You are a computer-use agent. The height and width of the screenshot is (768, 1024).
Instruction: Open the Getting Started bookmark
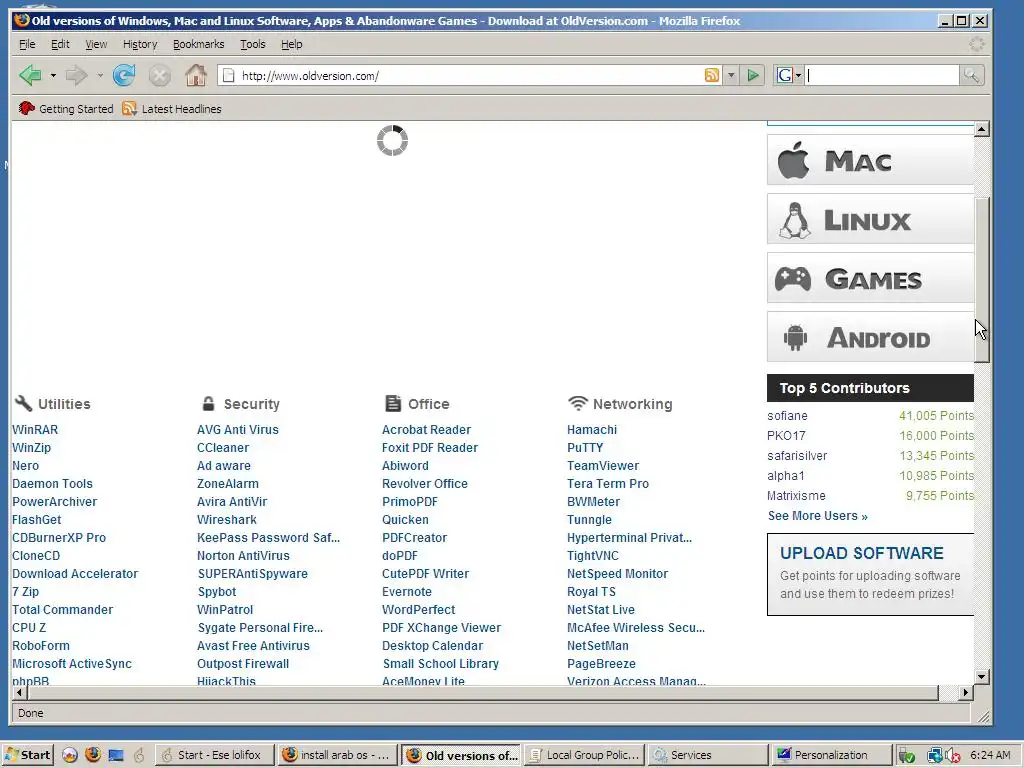click(x=66, y=108)
